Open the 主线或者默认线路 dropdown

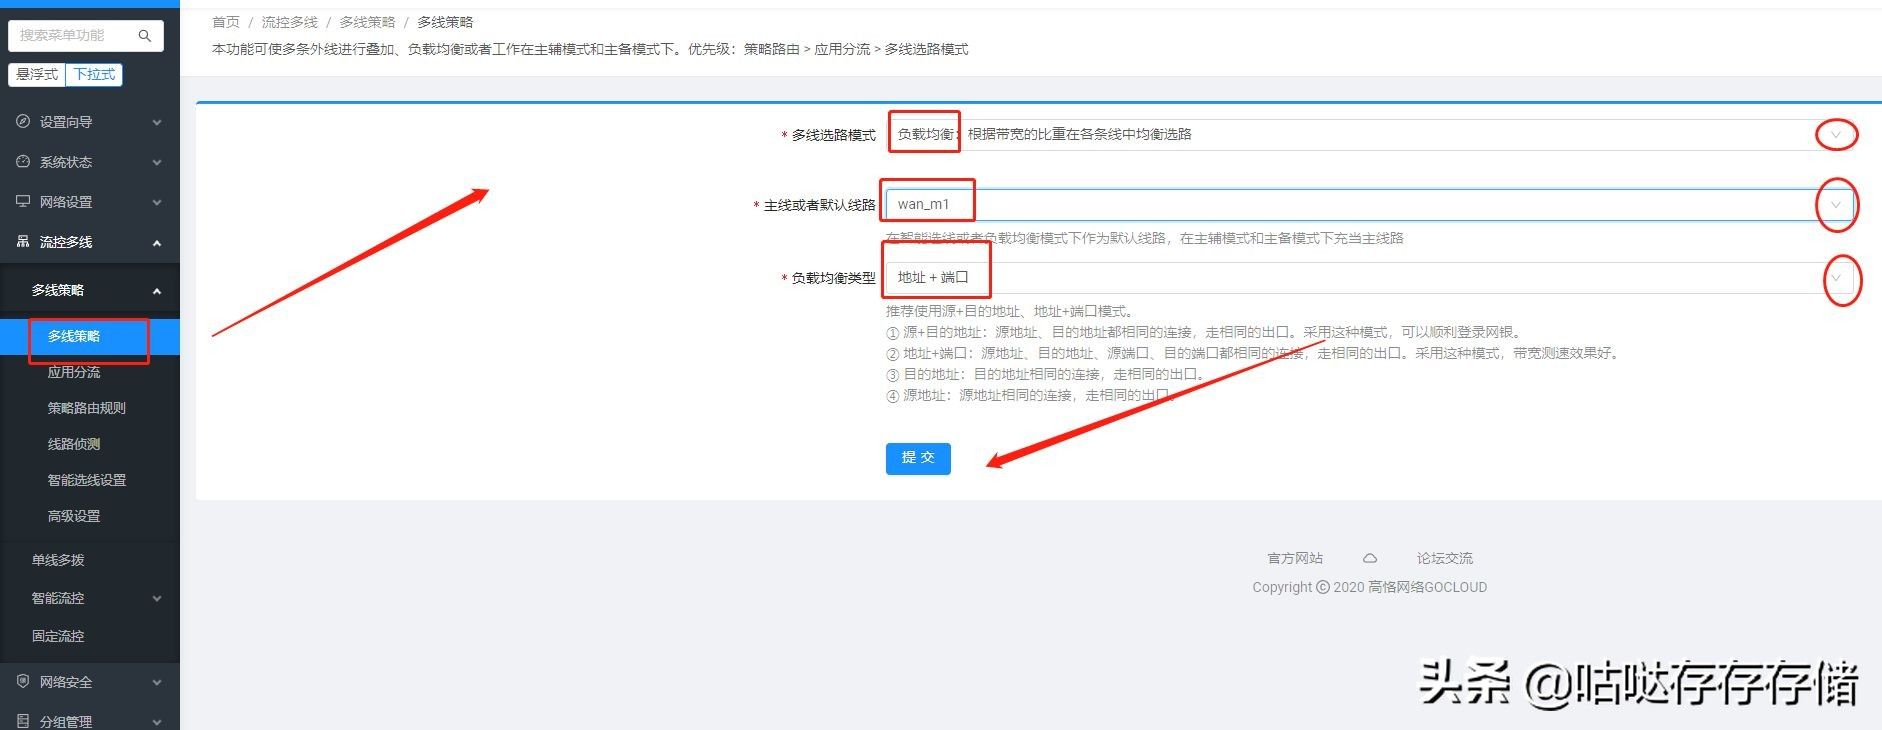coord(1835,205)
